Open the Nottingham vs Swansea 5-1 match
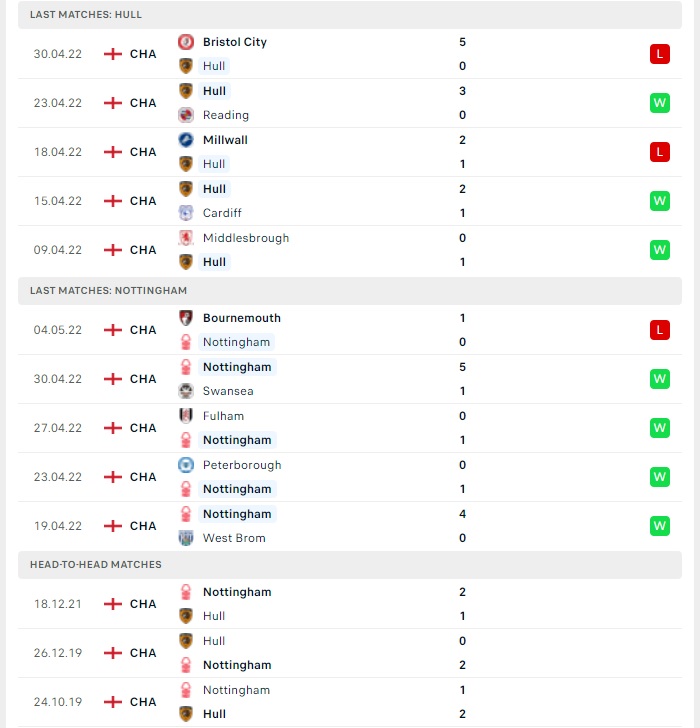This screenshot has height=728, width=700. point(350,379)
